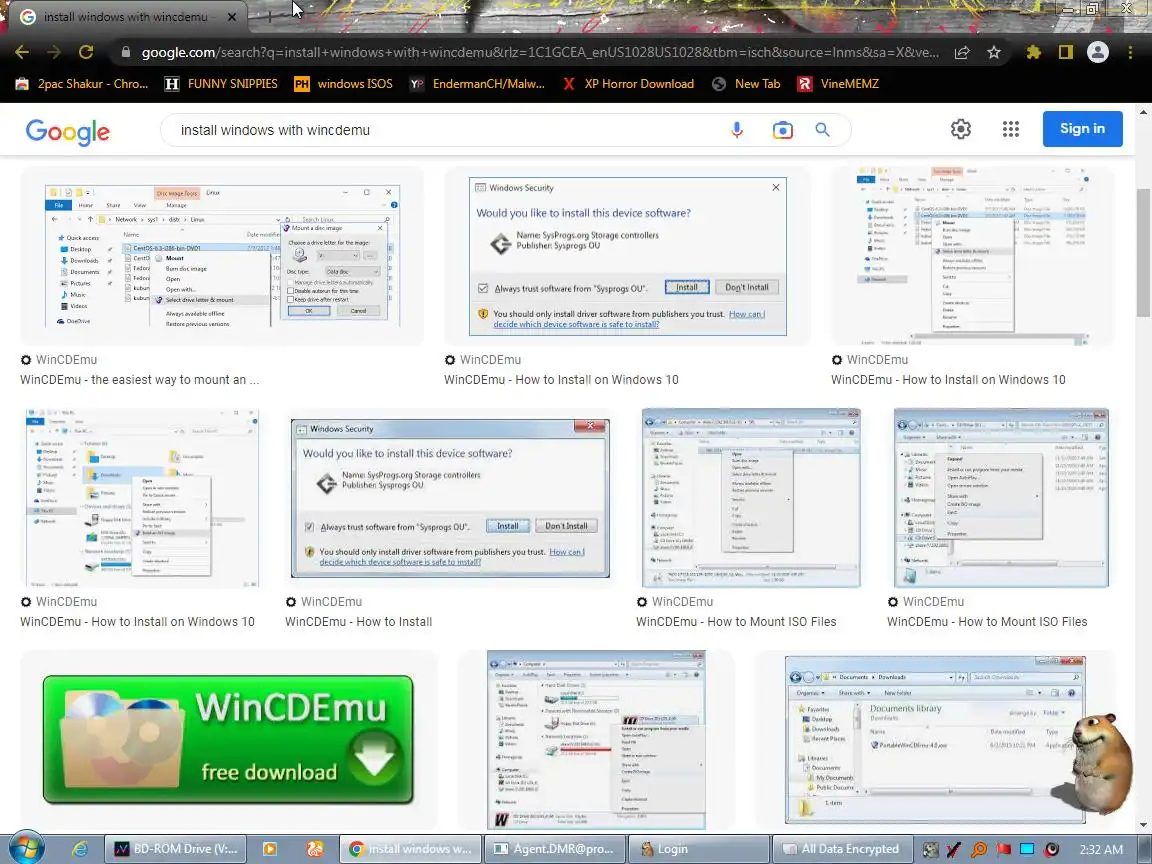
Task: Open the WinCDEmu free download thumbnail
Action: (x=228, y=740)
